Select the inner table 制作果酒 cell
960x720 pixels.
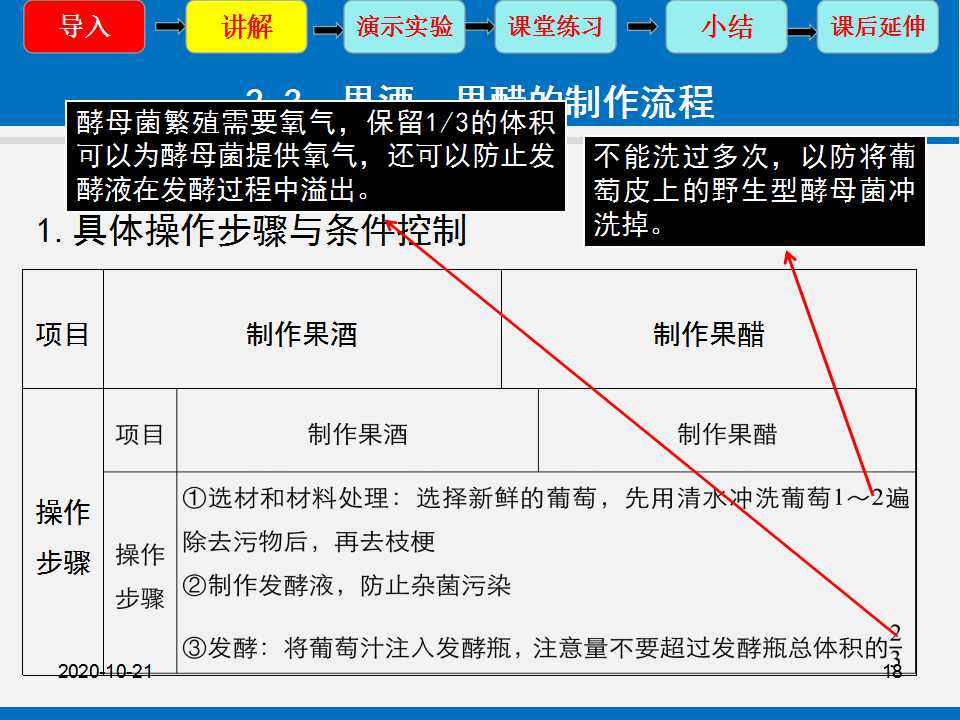[x=358, y=430]
